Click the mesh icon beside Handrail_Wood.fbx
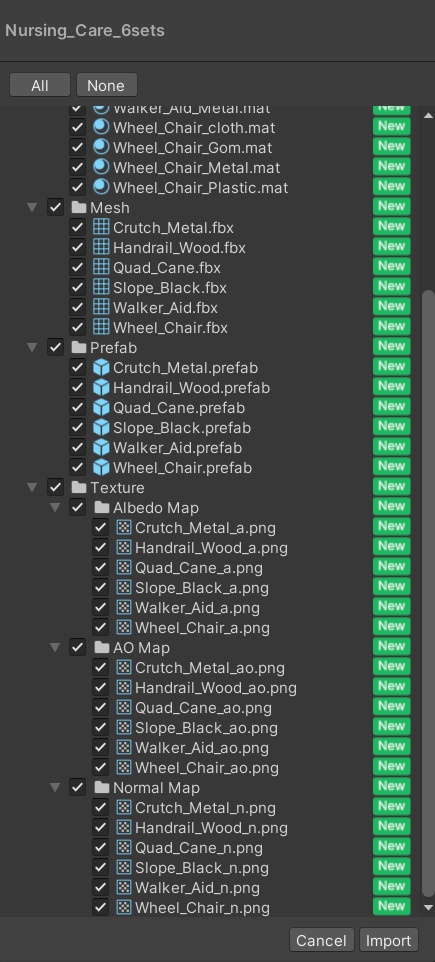The height and width of the screenshot is (962, 435). coord(101,247)
